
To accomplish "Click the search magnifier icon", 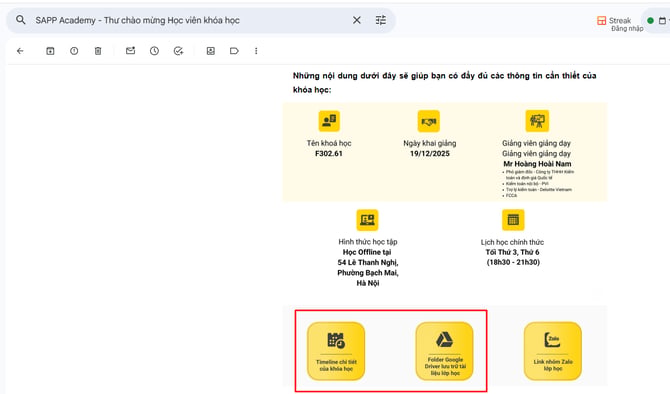I will tap(21, 20).
